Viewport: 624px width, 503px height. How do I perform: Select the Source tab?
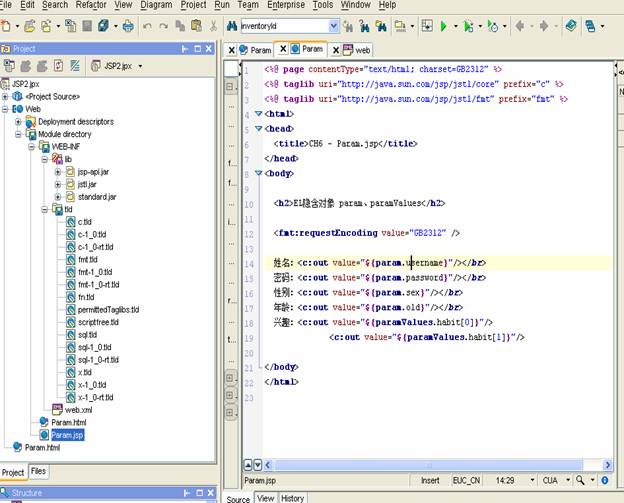238,499
